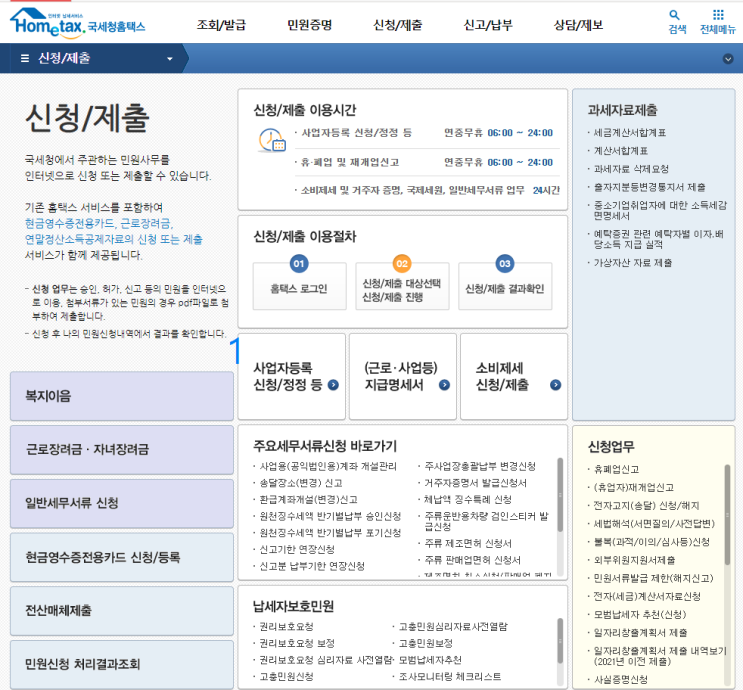Click the 홈택스 로그인 step box
The width and height of the screenshot is (743, 690).
[299, 287]
